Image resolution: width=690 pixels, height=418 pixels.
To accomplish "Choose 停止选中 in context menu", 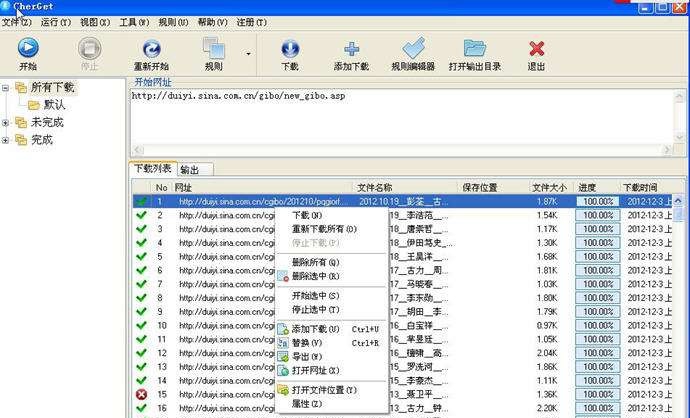I will (x=332, y=310).
